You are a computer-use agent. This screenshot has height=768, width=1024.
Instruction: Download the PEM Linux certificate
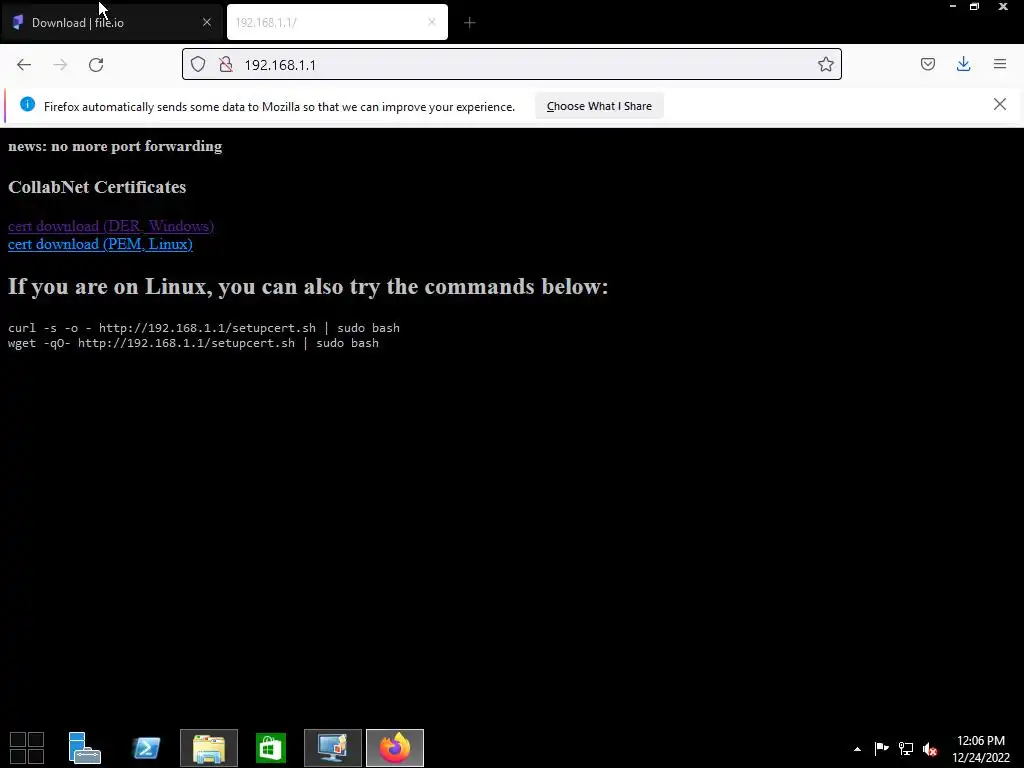coord(100,244)
